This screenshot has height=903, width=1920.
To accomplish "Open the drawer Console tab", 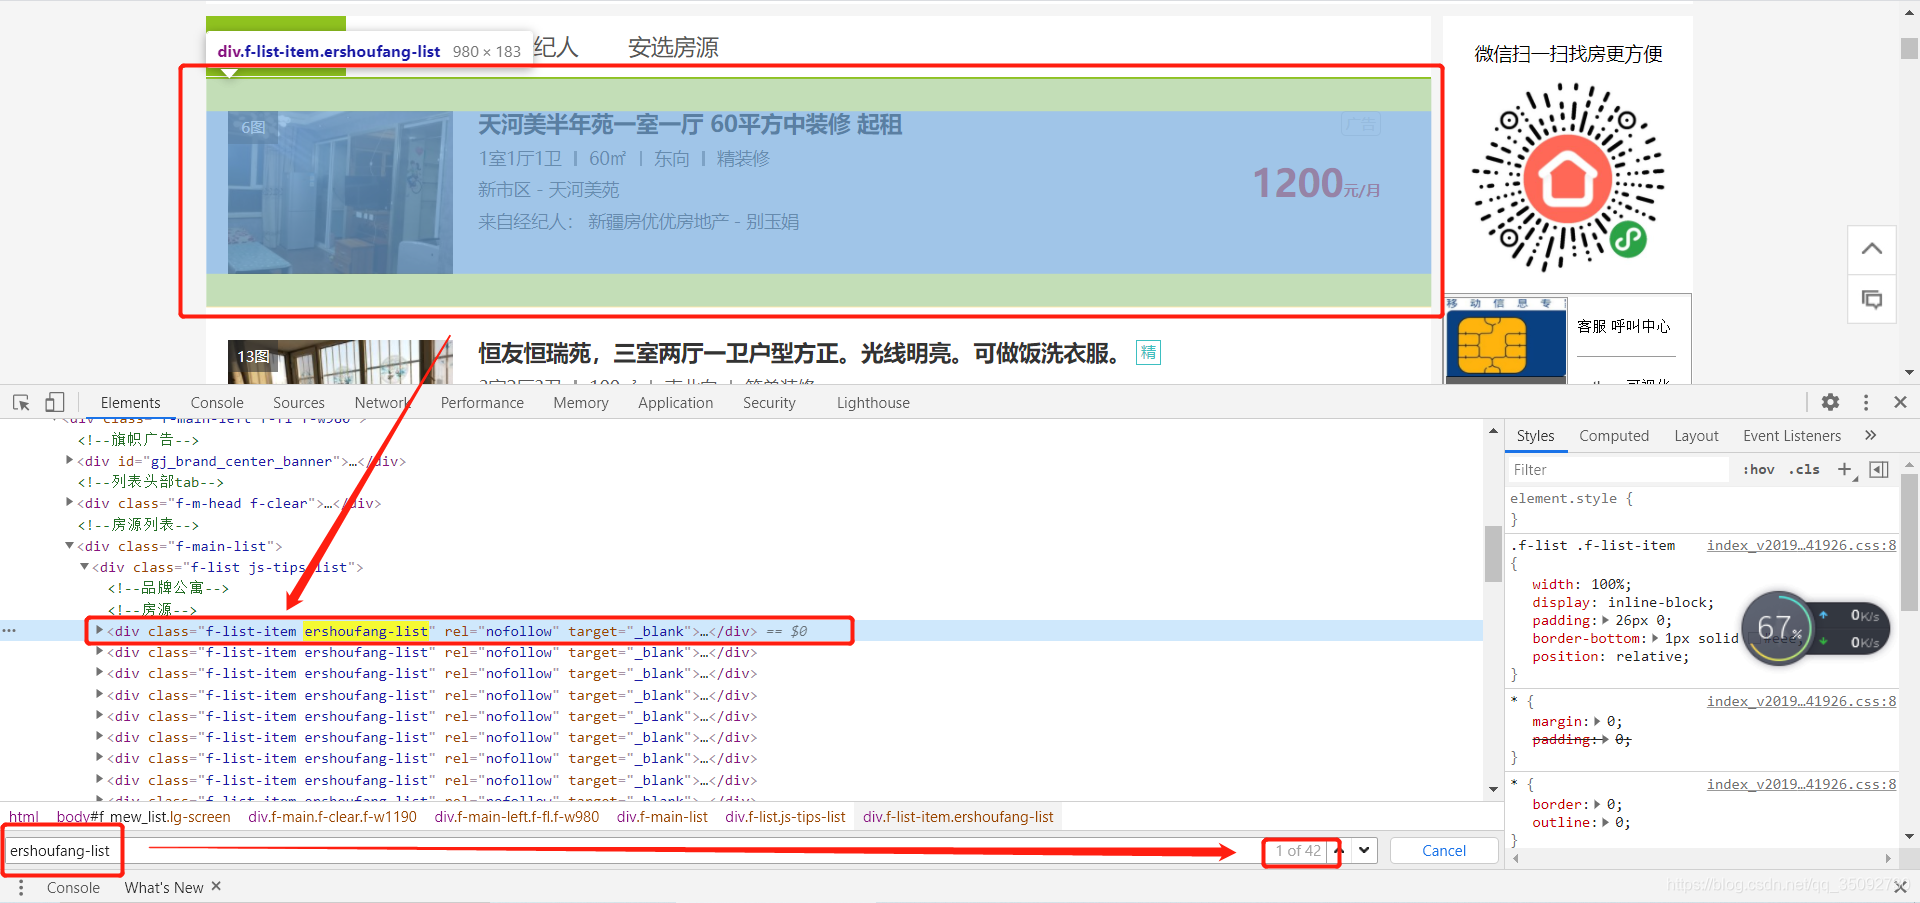I will click(73, 887).
